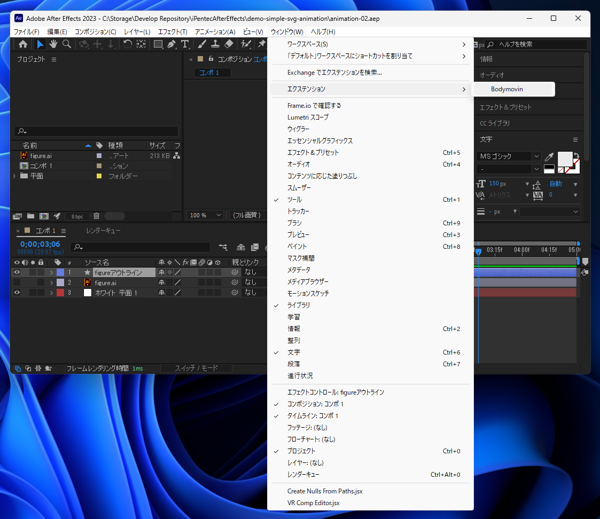Toggle コンポジション: コンポ 1 menu item
The width and height of the screenshot is (600, 519).
click(370, 404)
